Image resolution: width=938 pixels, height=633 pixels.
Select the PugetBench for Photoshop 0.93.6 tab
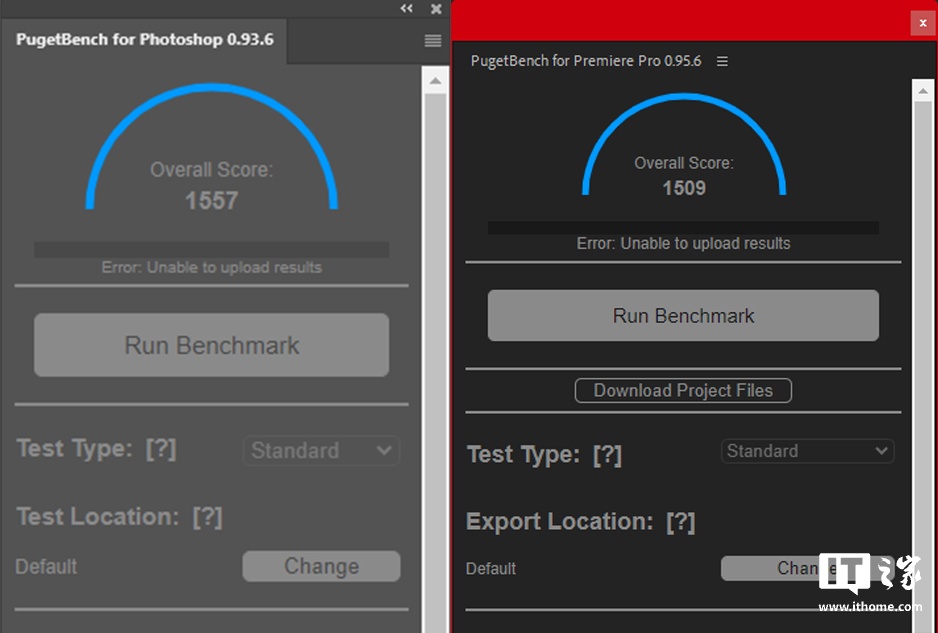pos(145,40)
